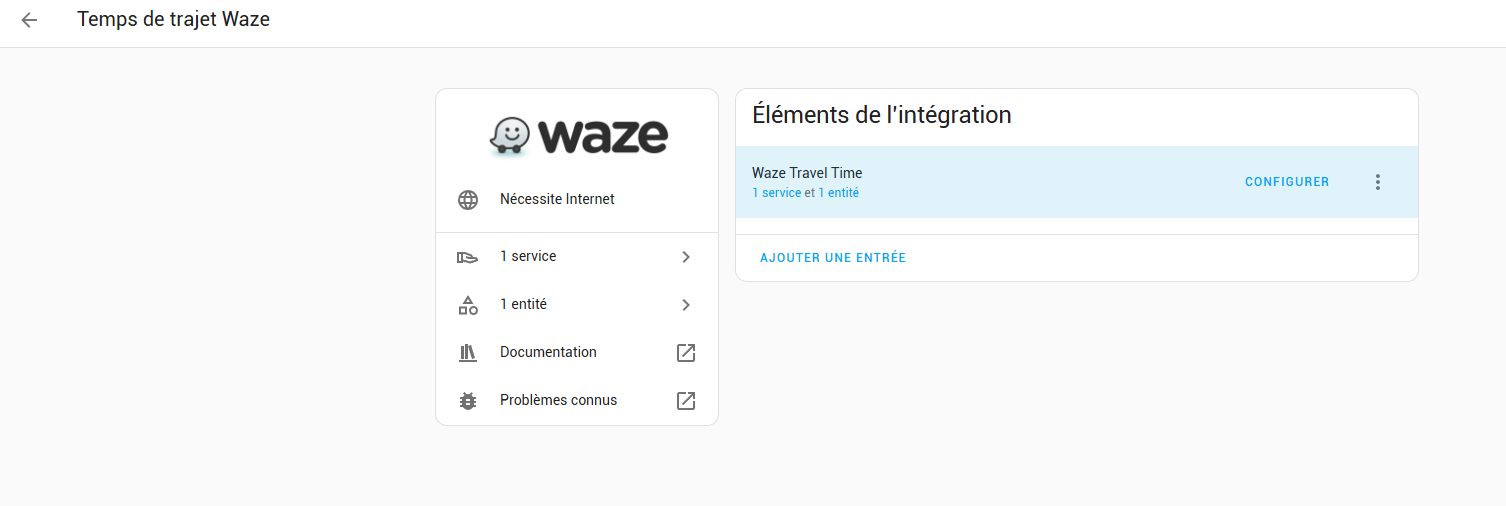Click the hand service icon
Viewport: 1506px width, 506px height.
[468, 257]
